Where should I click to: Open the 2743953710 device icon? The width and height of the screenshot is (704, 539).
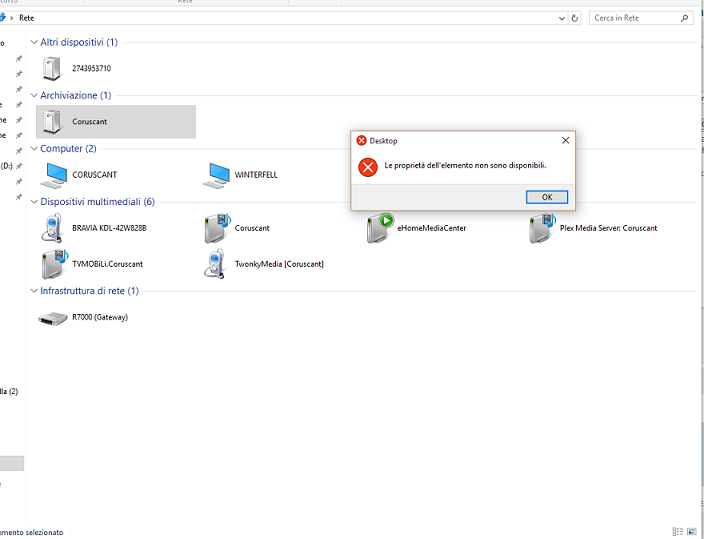pyautogui.click(x=52, y=69)
